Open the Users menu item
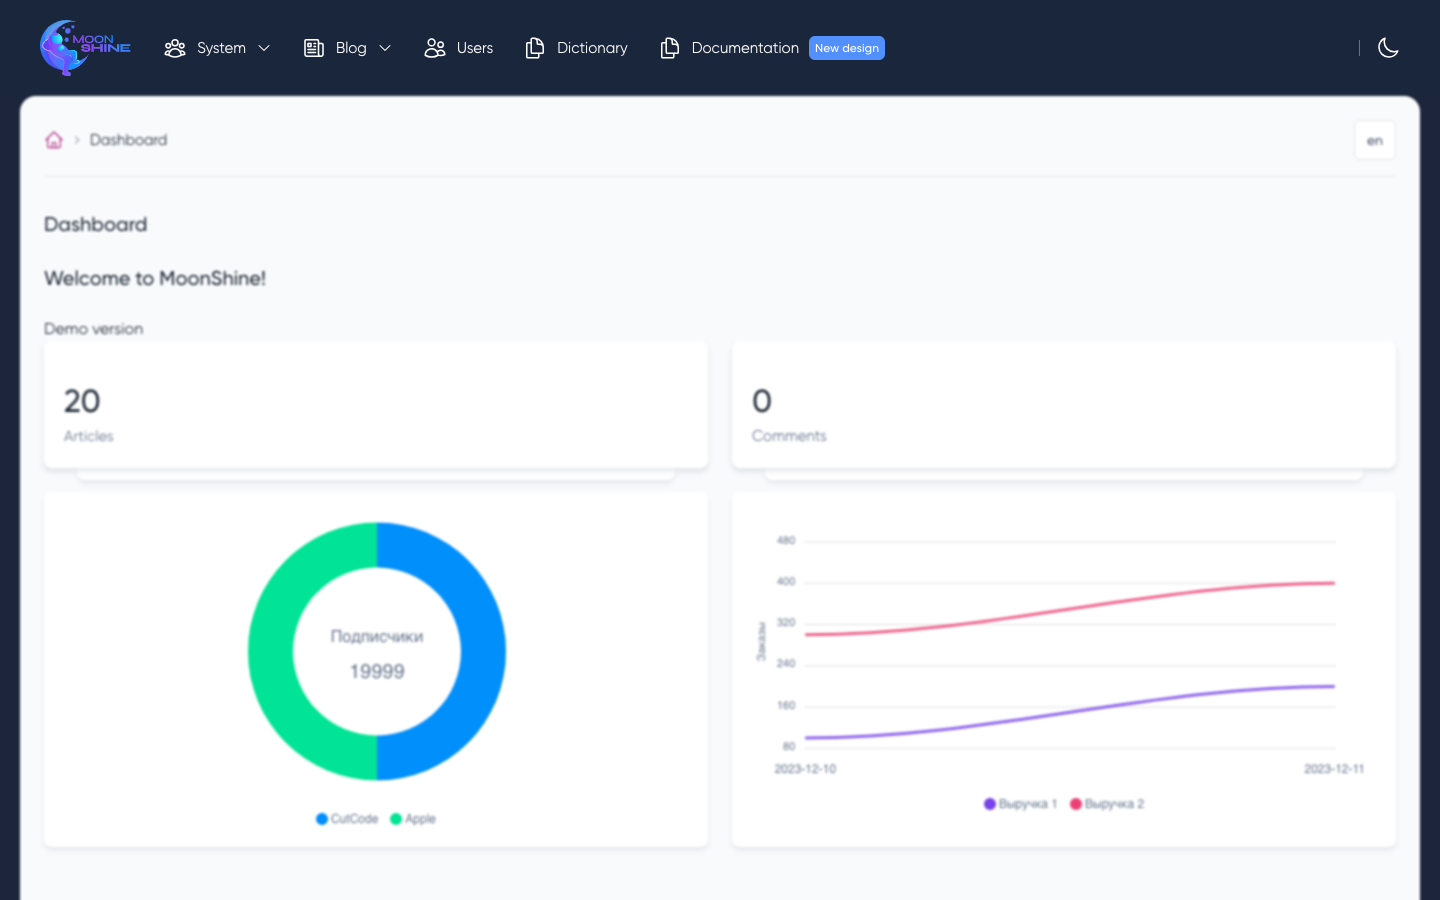The height and width of the screenshot is (900, 1440). click(474, 48)
